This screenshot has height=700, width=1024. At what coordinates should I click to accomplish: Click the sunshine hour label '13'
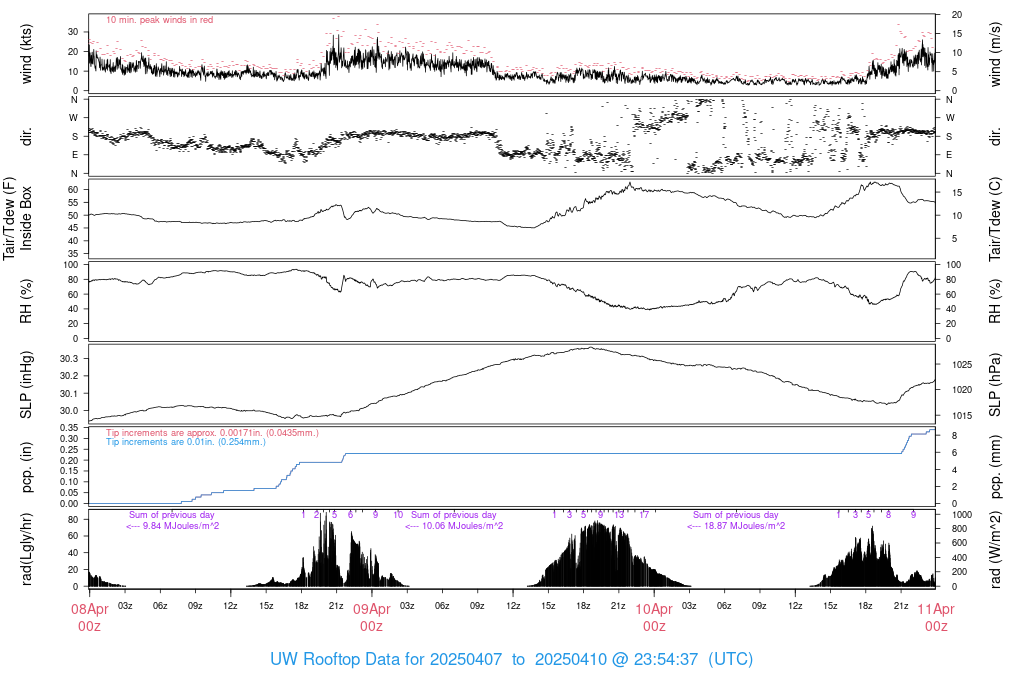pyautogui.click(x=619, y=515)
